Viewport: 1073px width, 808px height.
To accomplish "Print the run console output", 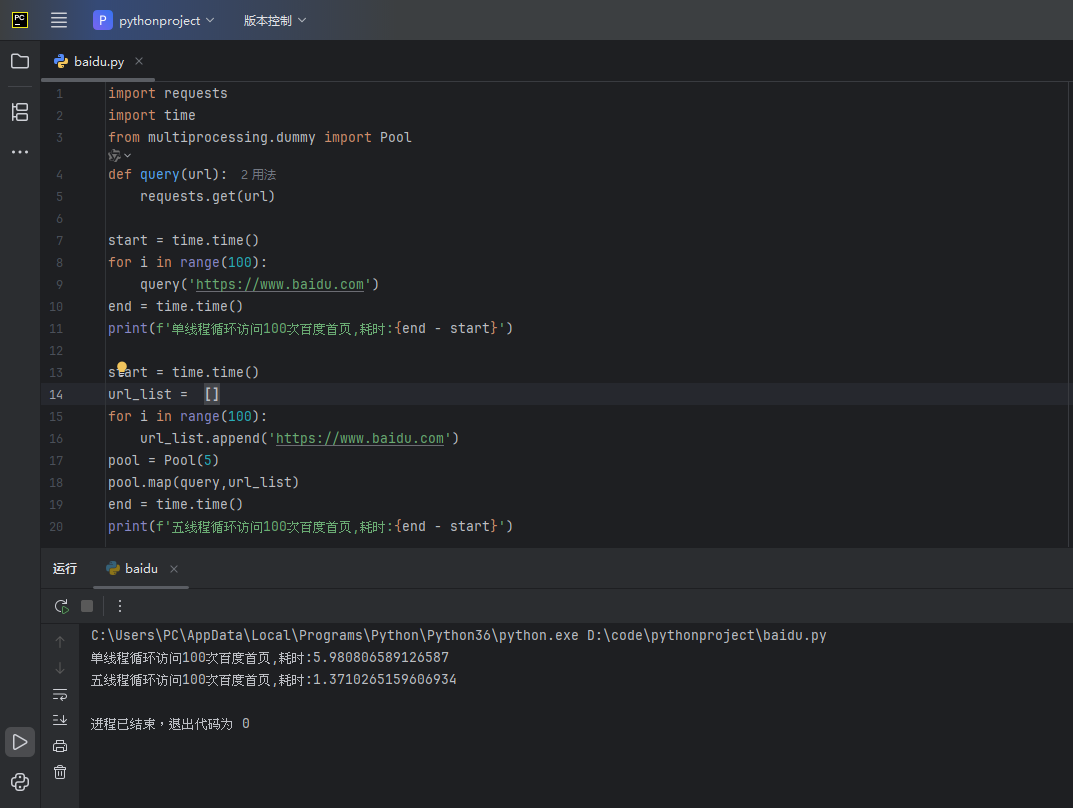I will (60, 746).
